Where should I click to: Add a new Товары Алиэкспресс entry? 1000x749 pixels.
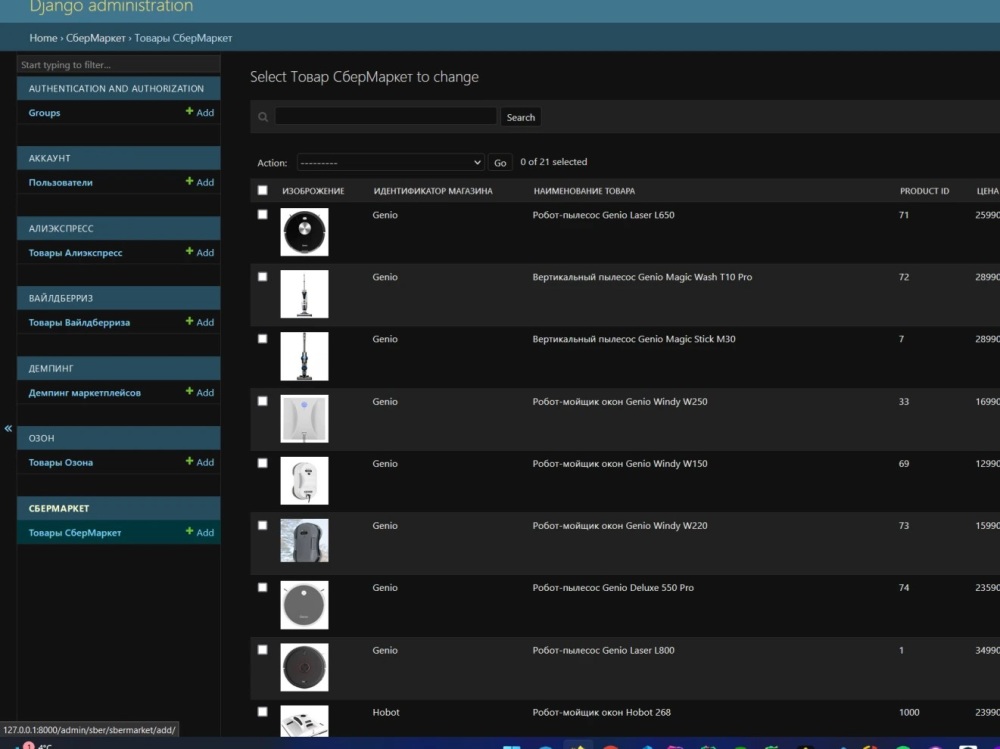coord(200,252)
